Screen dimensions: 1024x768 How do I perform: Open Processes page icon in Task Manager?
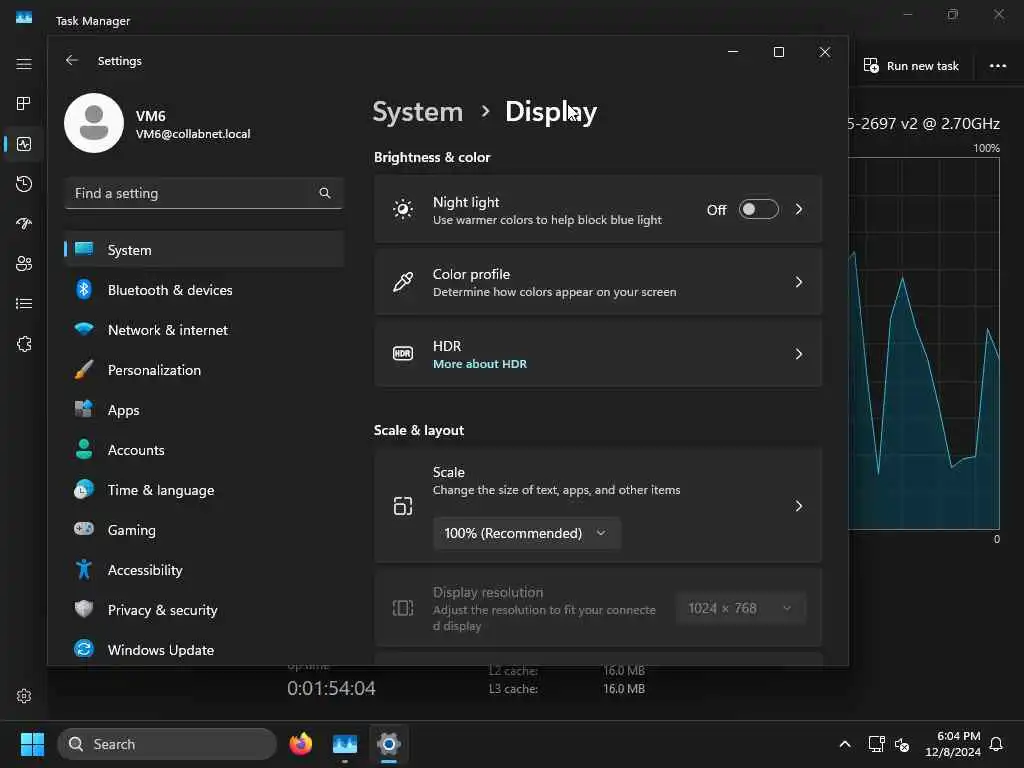[x=24, y=103]
